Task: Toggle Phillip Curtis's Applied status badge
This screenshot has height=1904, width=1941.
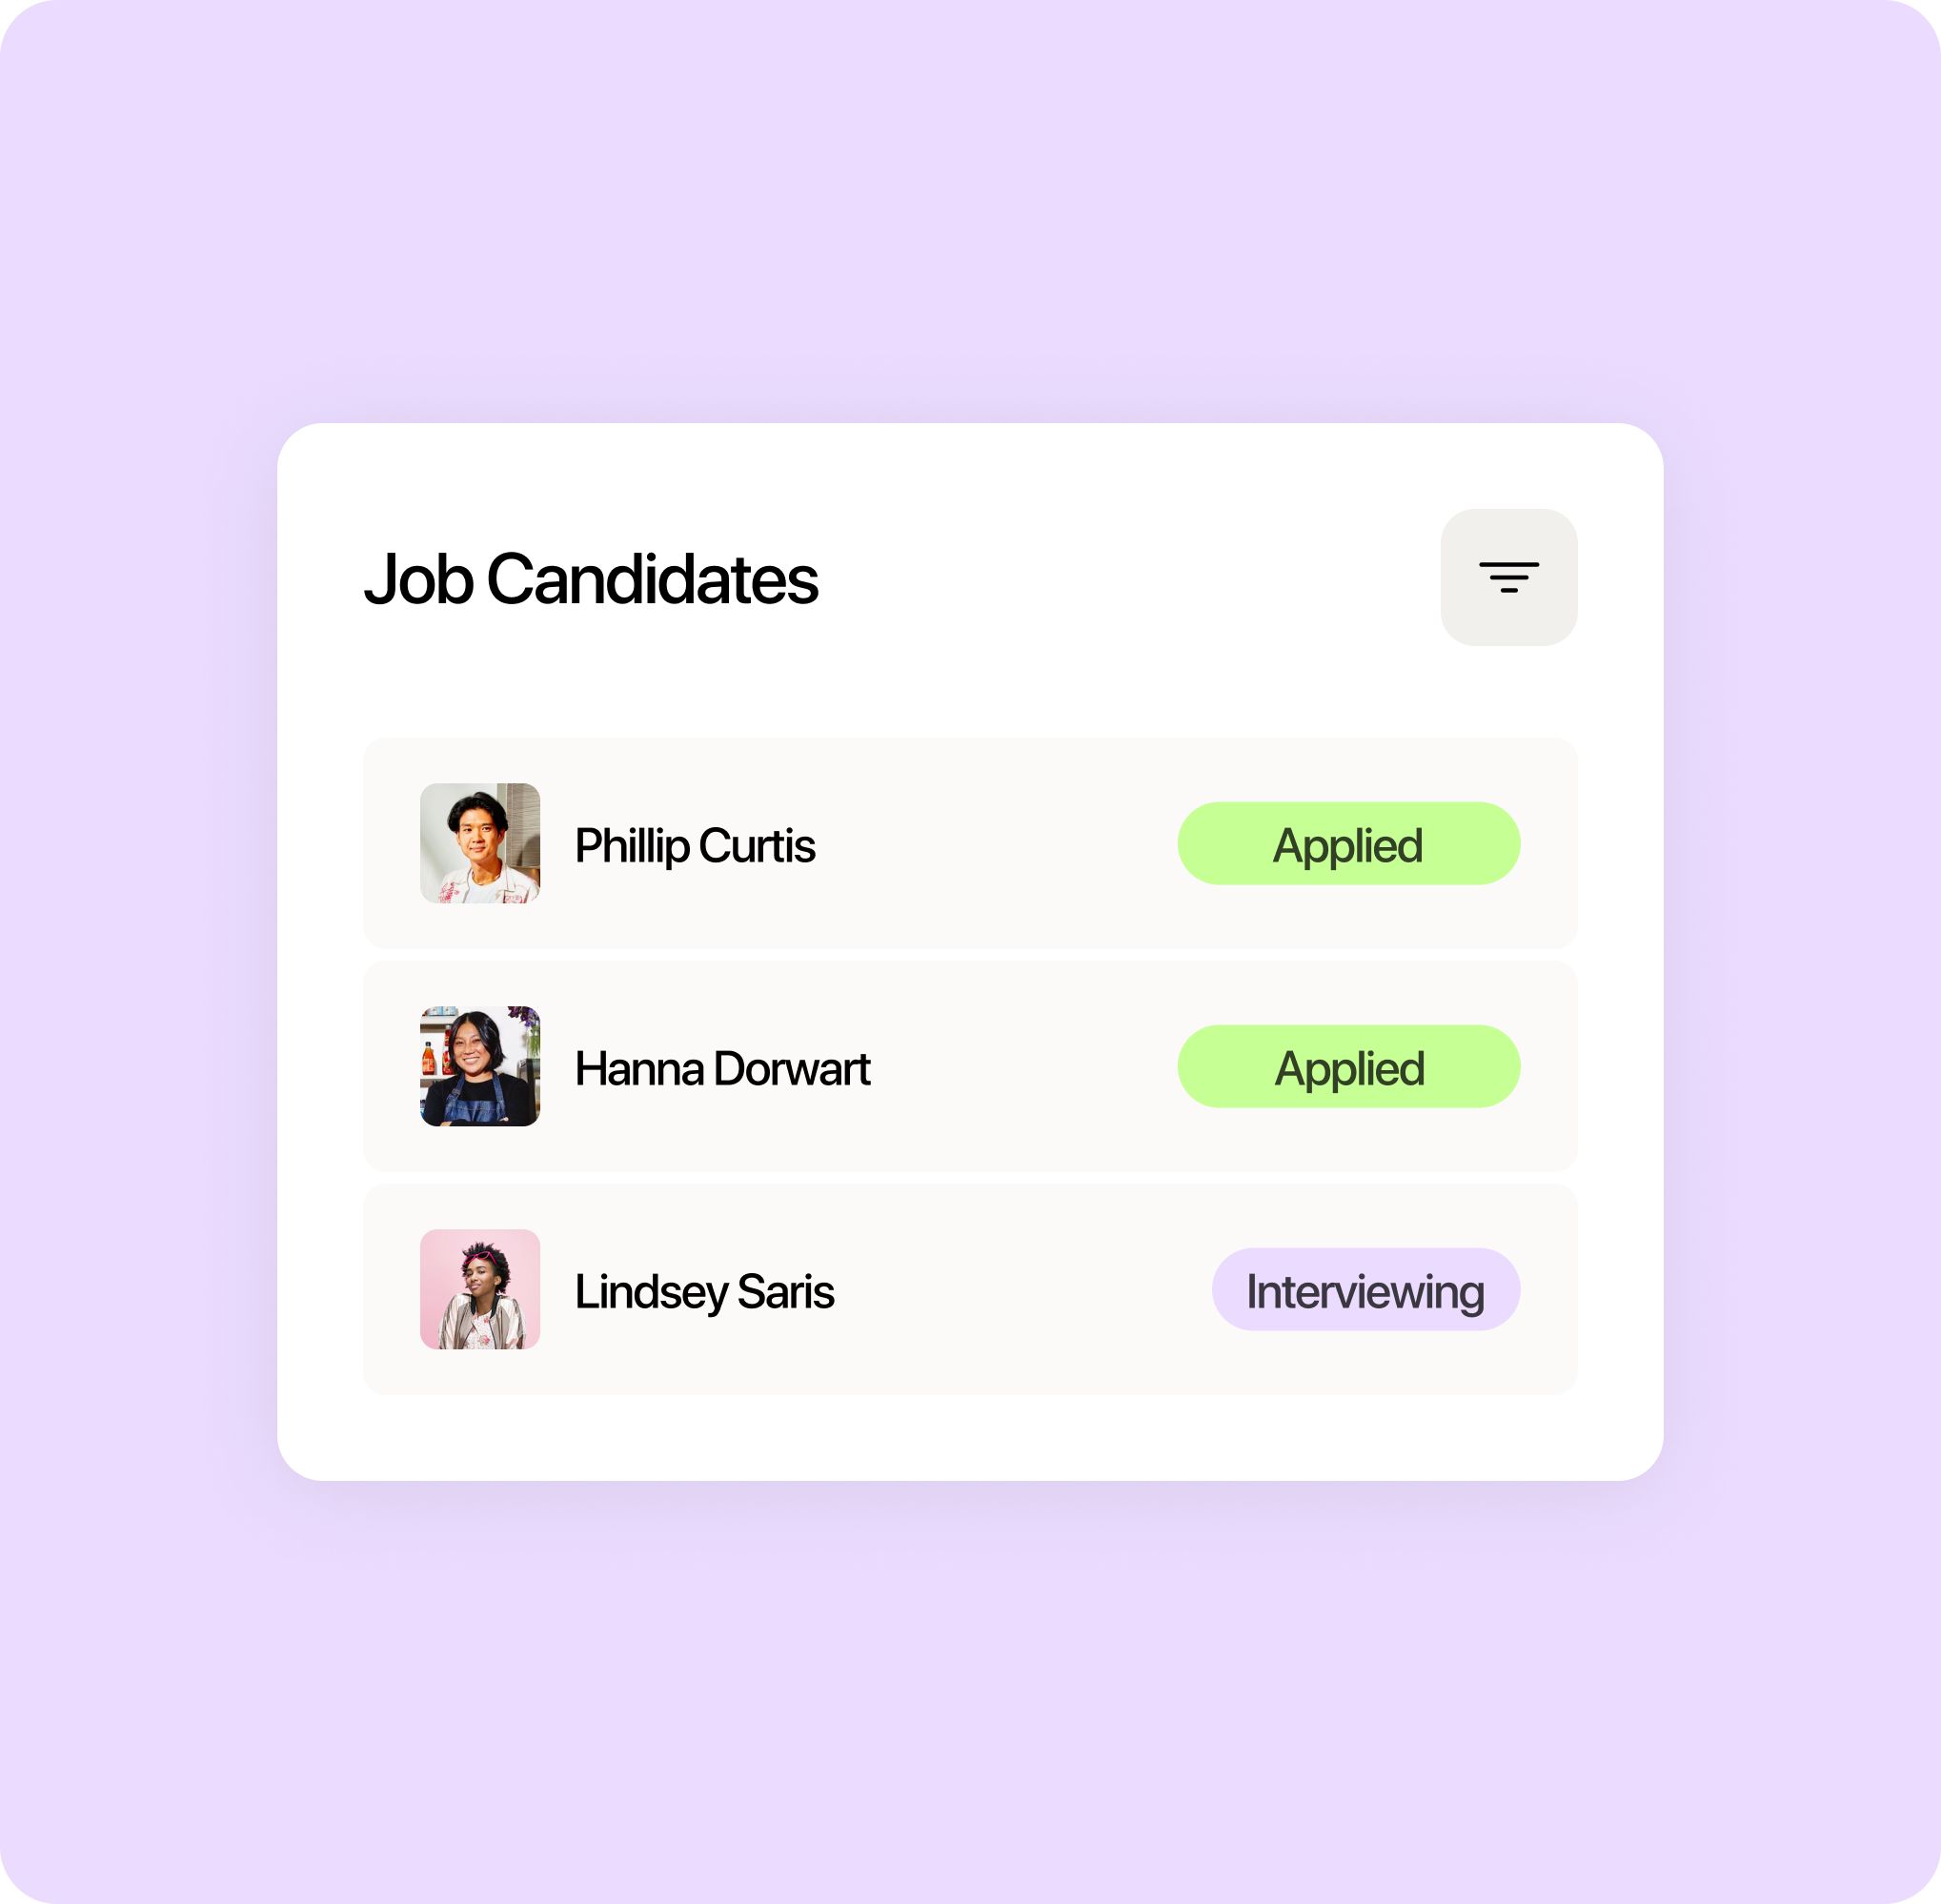Action: point(1348,845)
